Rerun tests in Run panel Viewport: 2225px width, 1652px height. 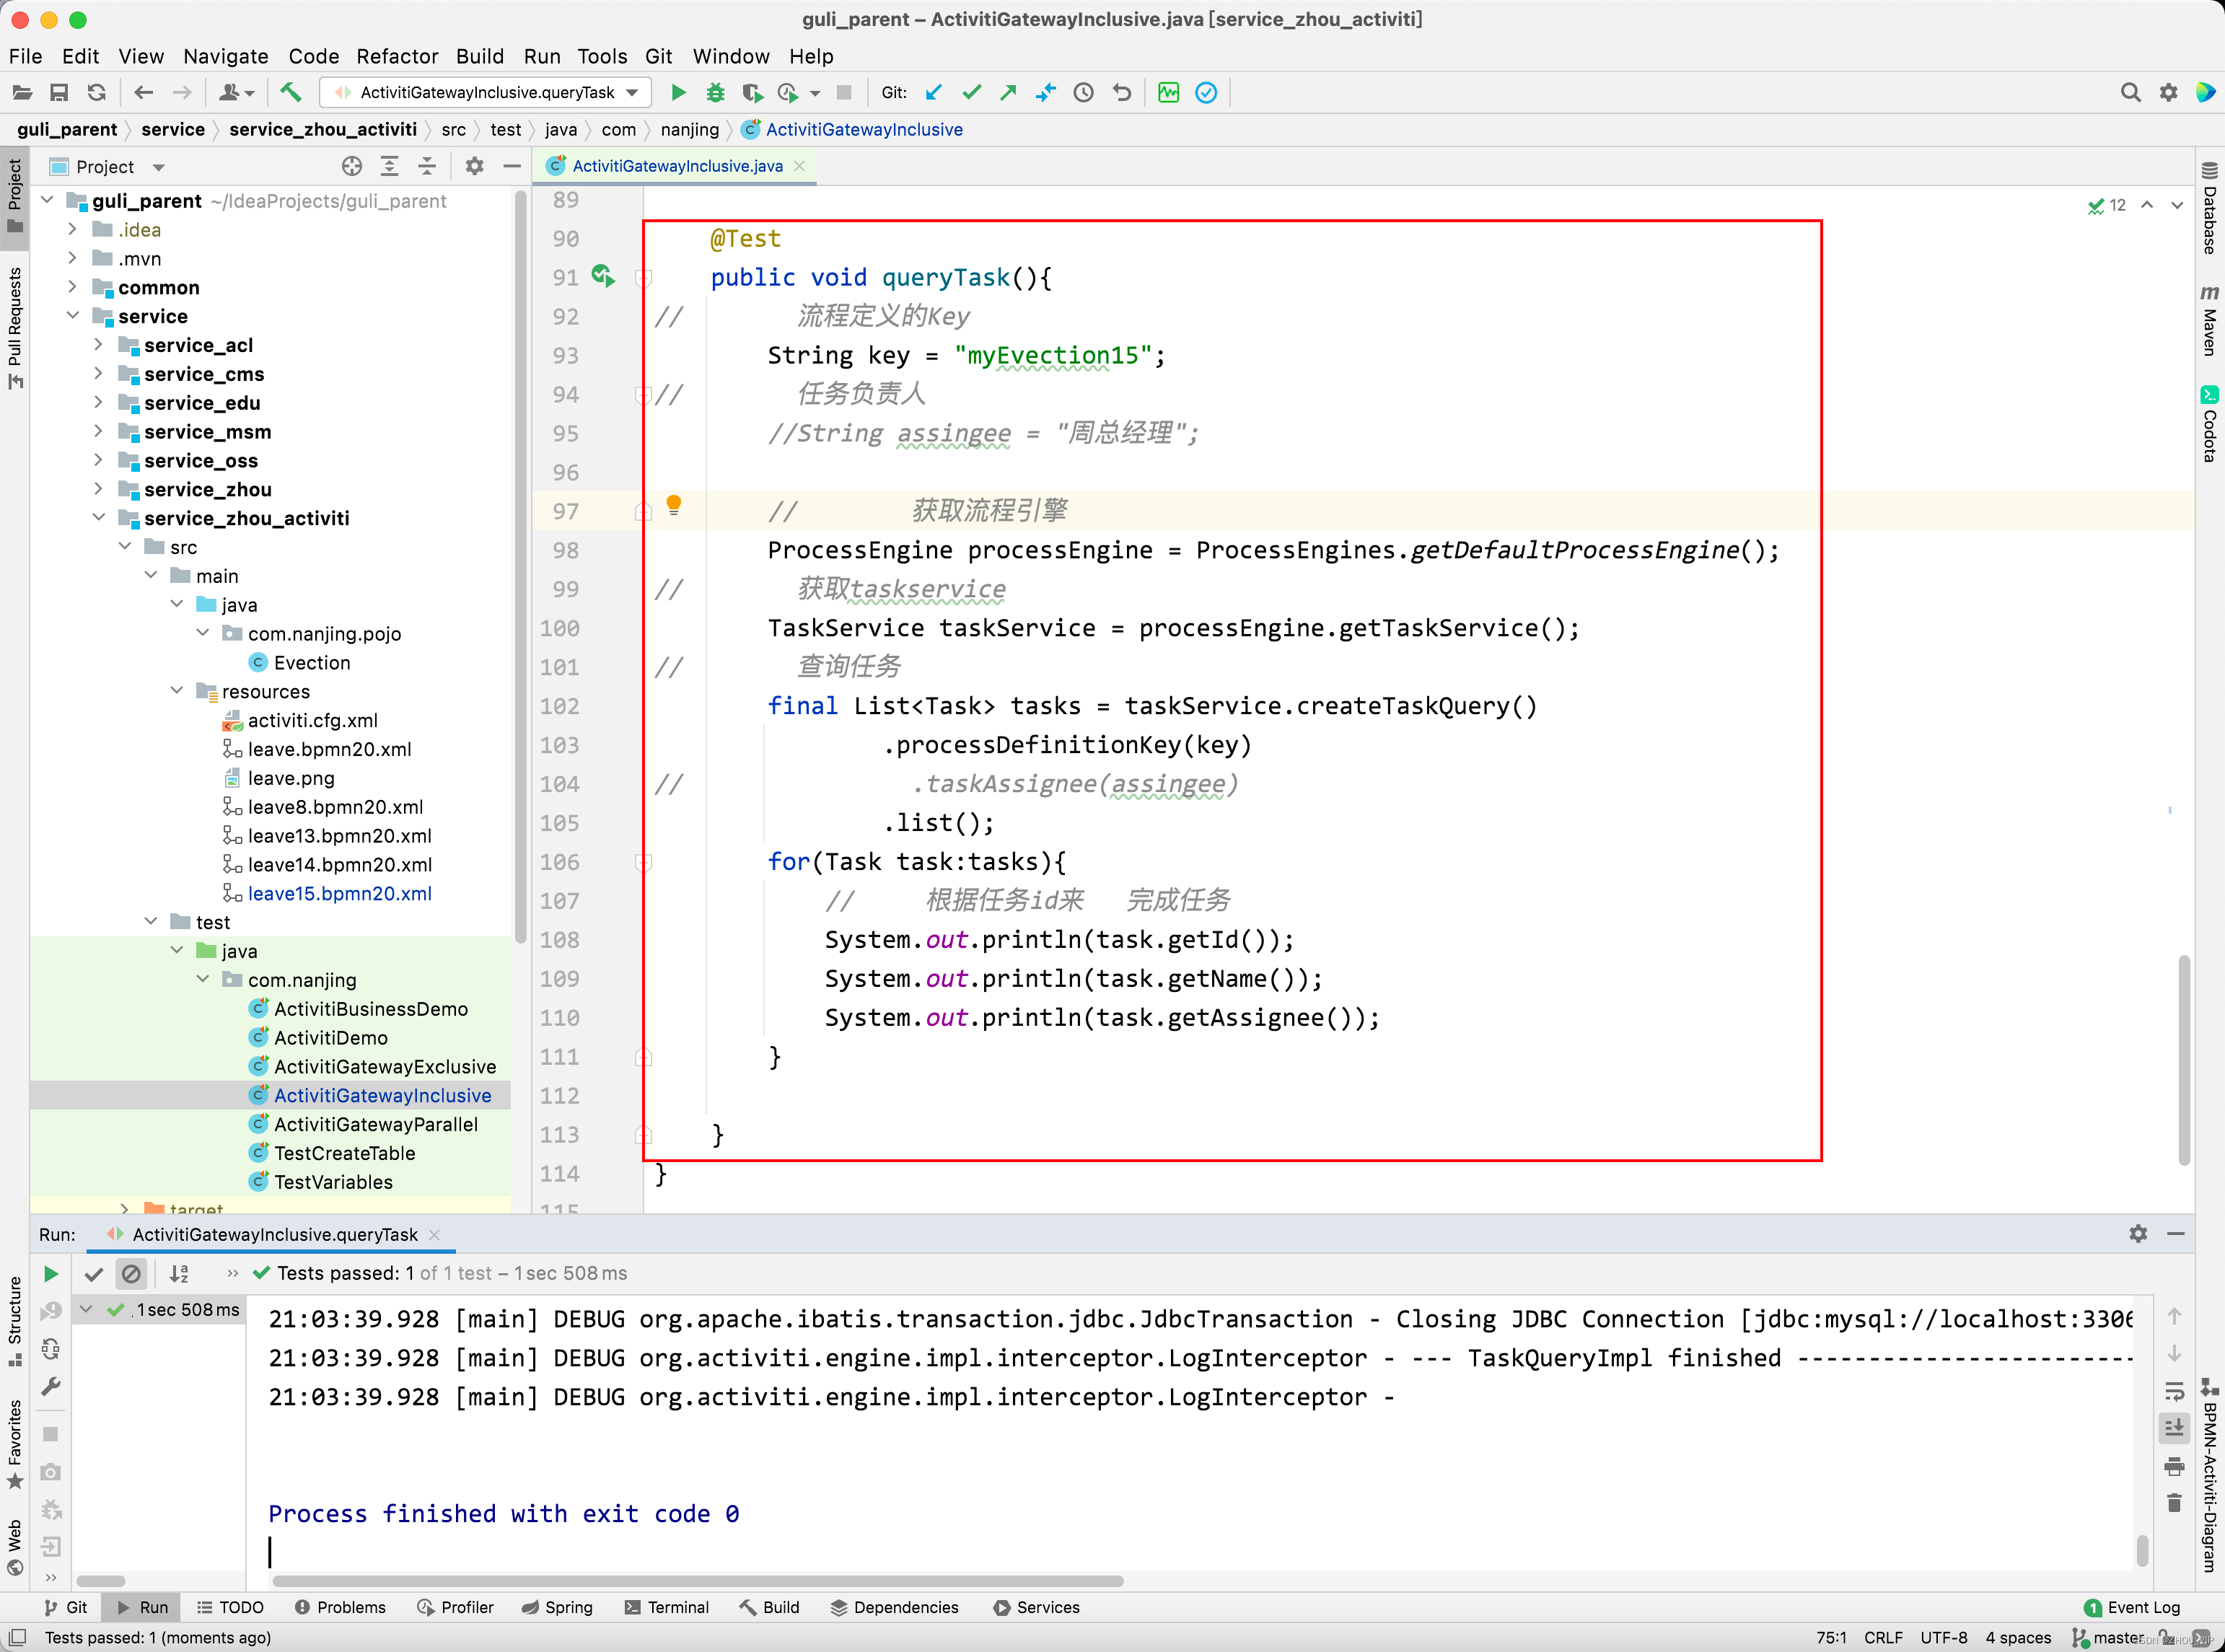click(50, 1273)
